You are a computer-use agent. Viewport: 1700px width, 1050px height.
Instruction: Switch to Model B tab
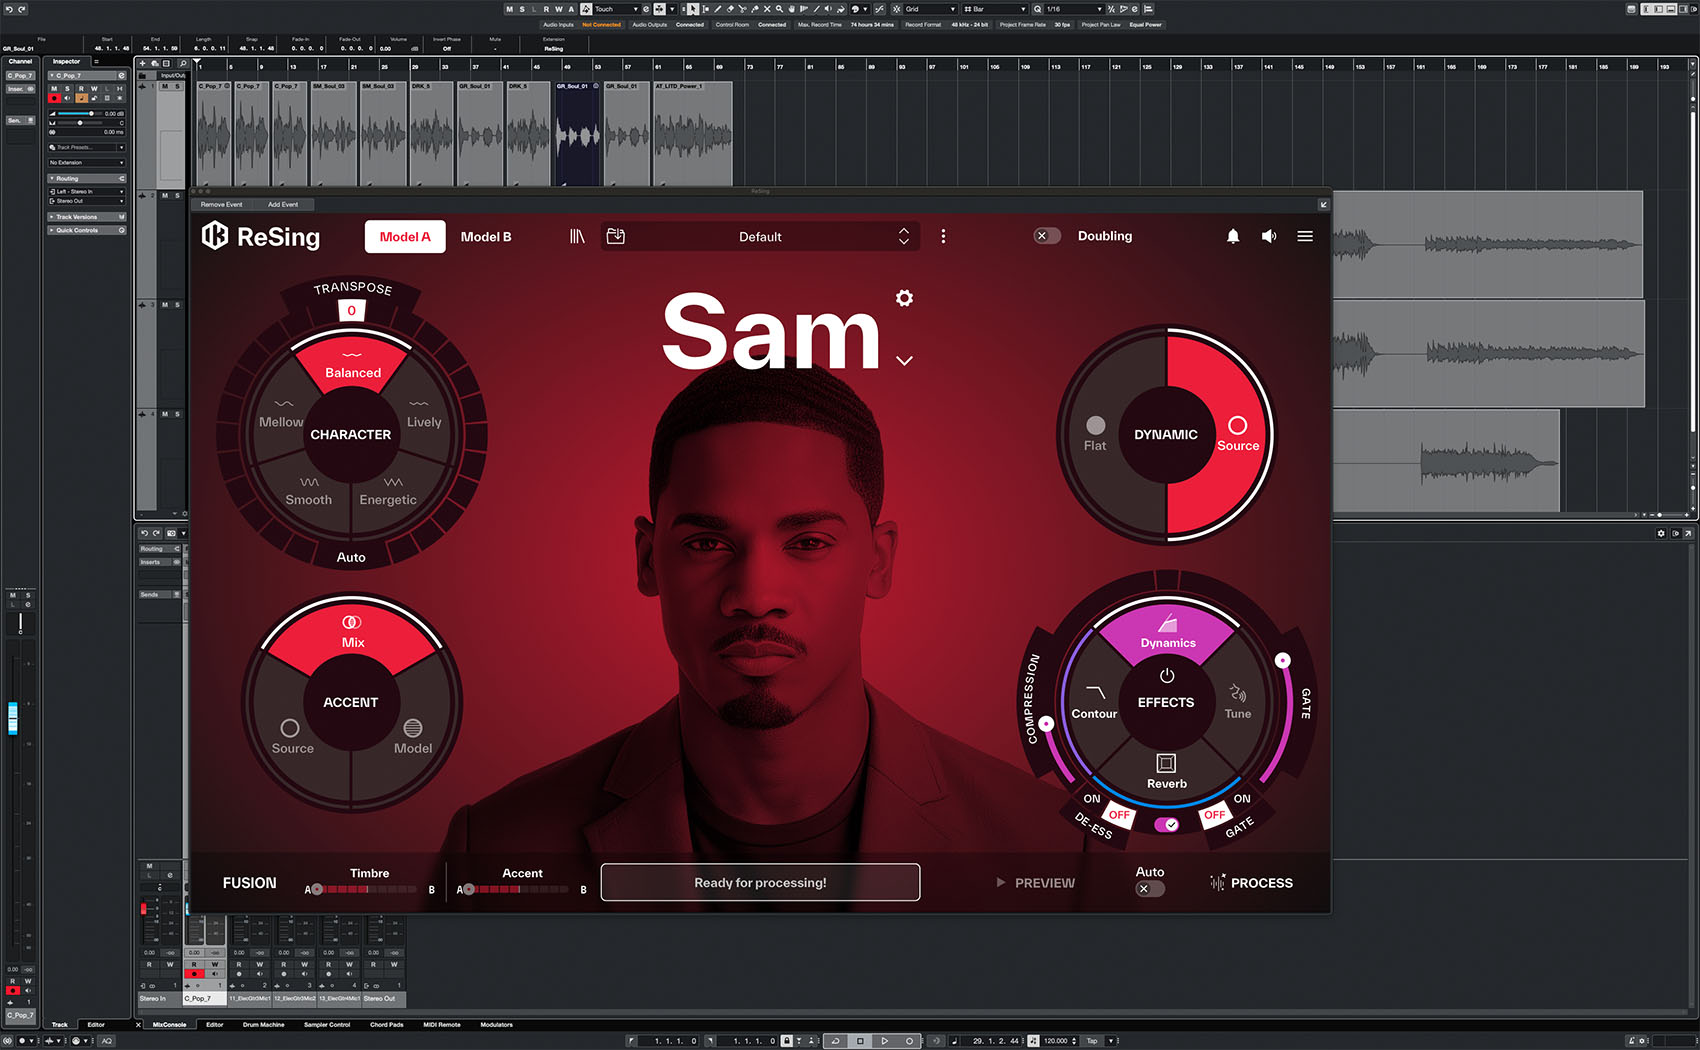point(486,237)
